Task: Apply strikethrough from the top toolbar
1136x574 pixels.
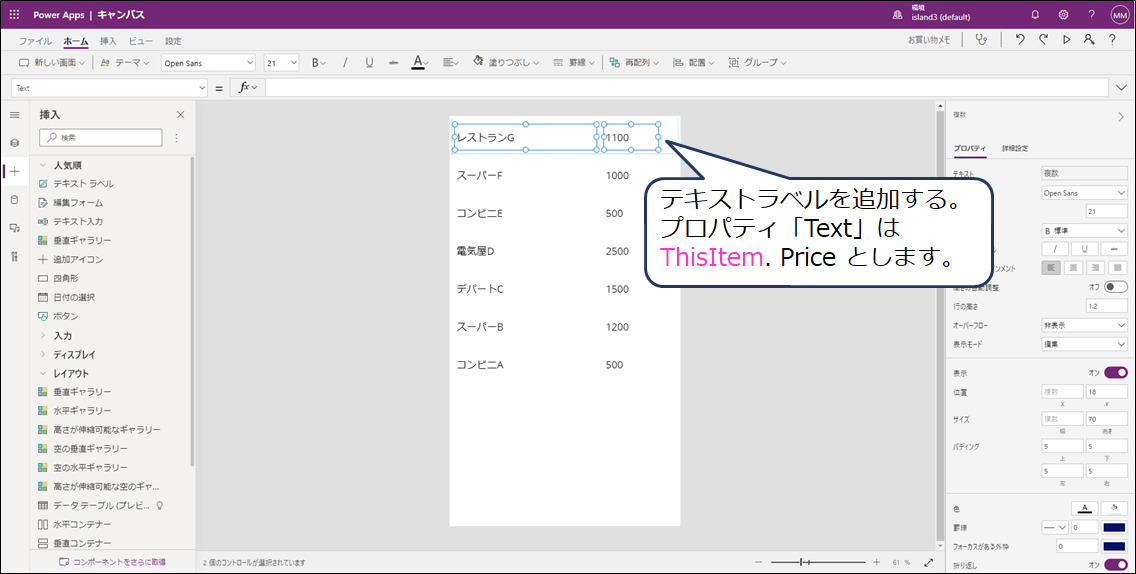Action: click(393, 63)
